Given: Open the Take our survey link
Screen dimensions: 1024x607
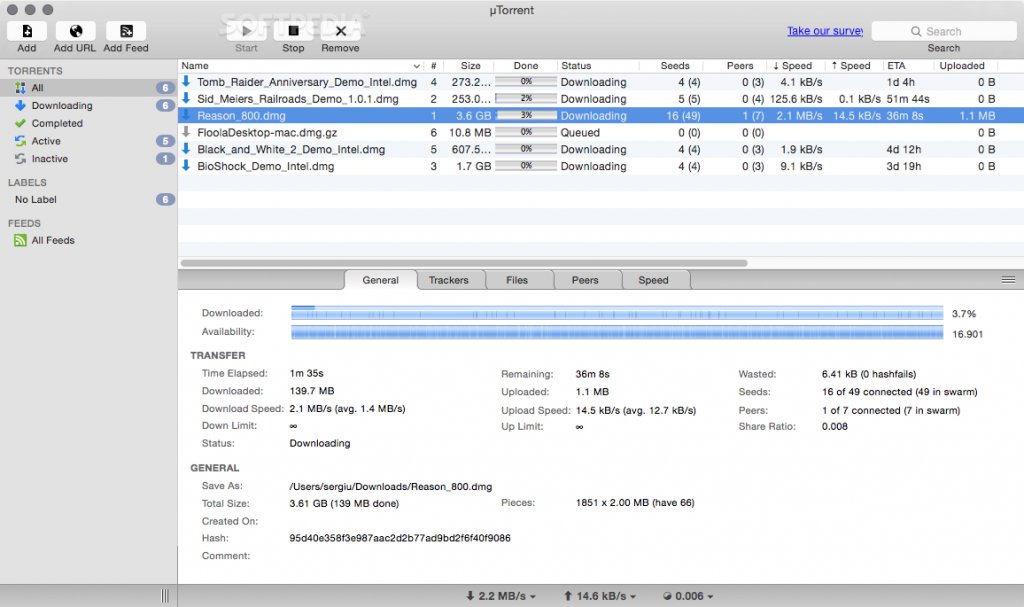Looking at the screenshot, I should coord(825,31).
